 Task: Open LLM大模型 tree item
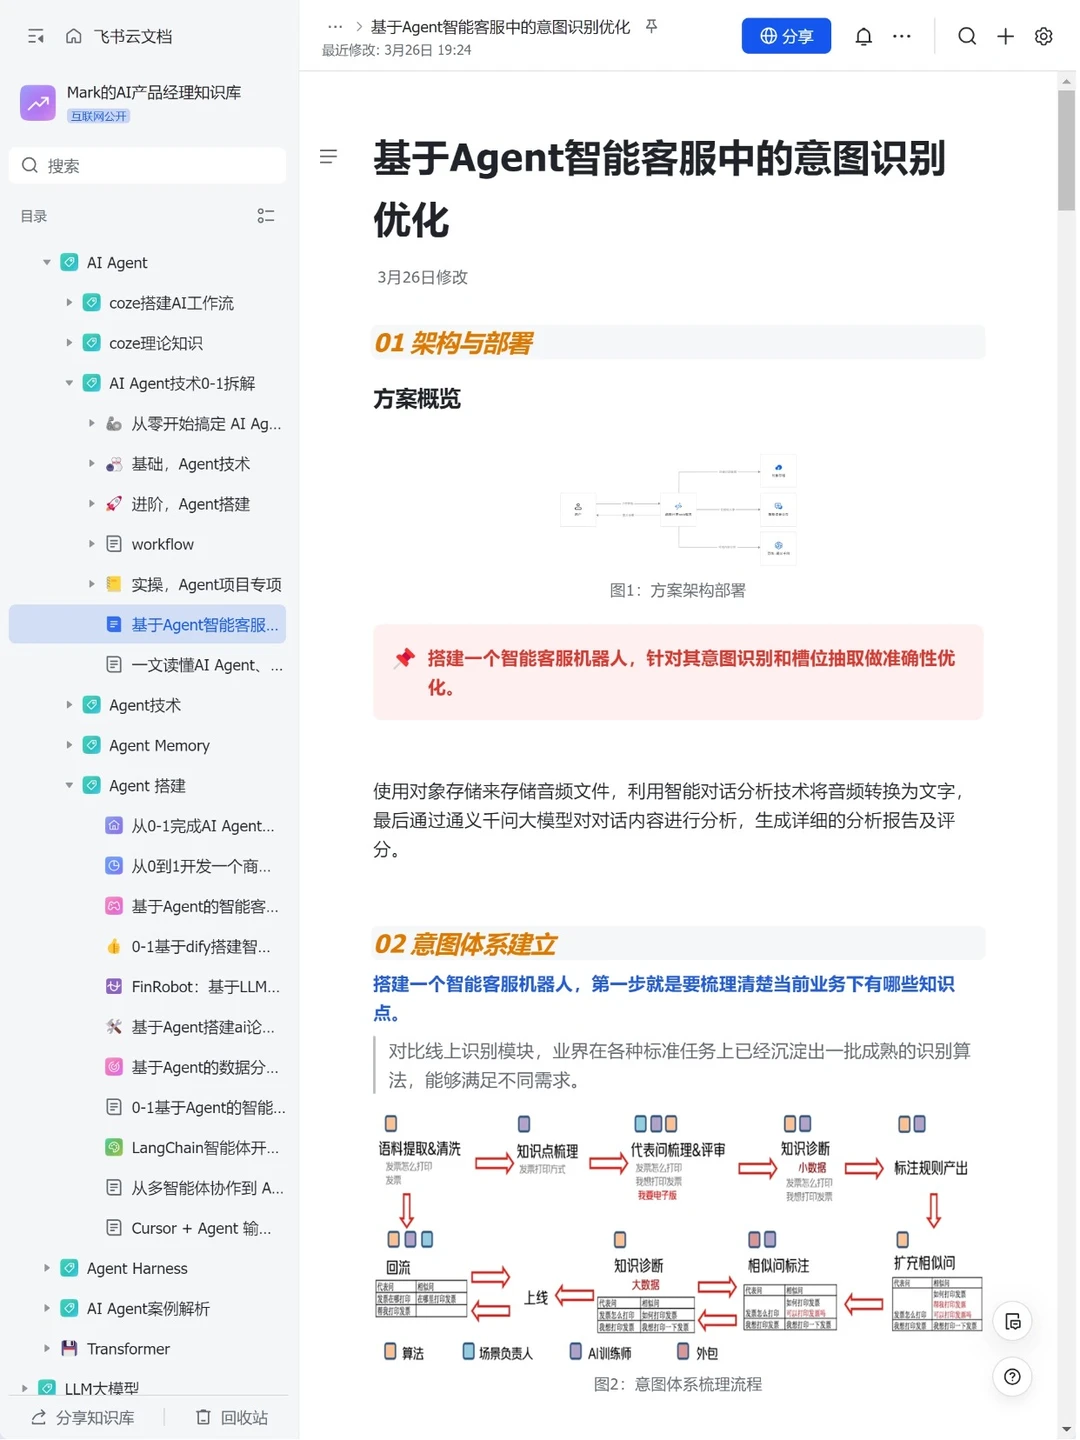[x=148, y=1389]
